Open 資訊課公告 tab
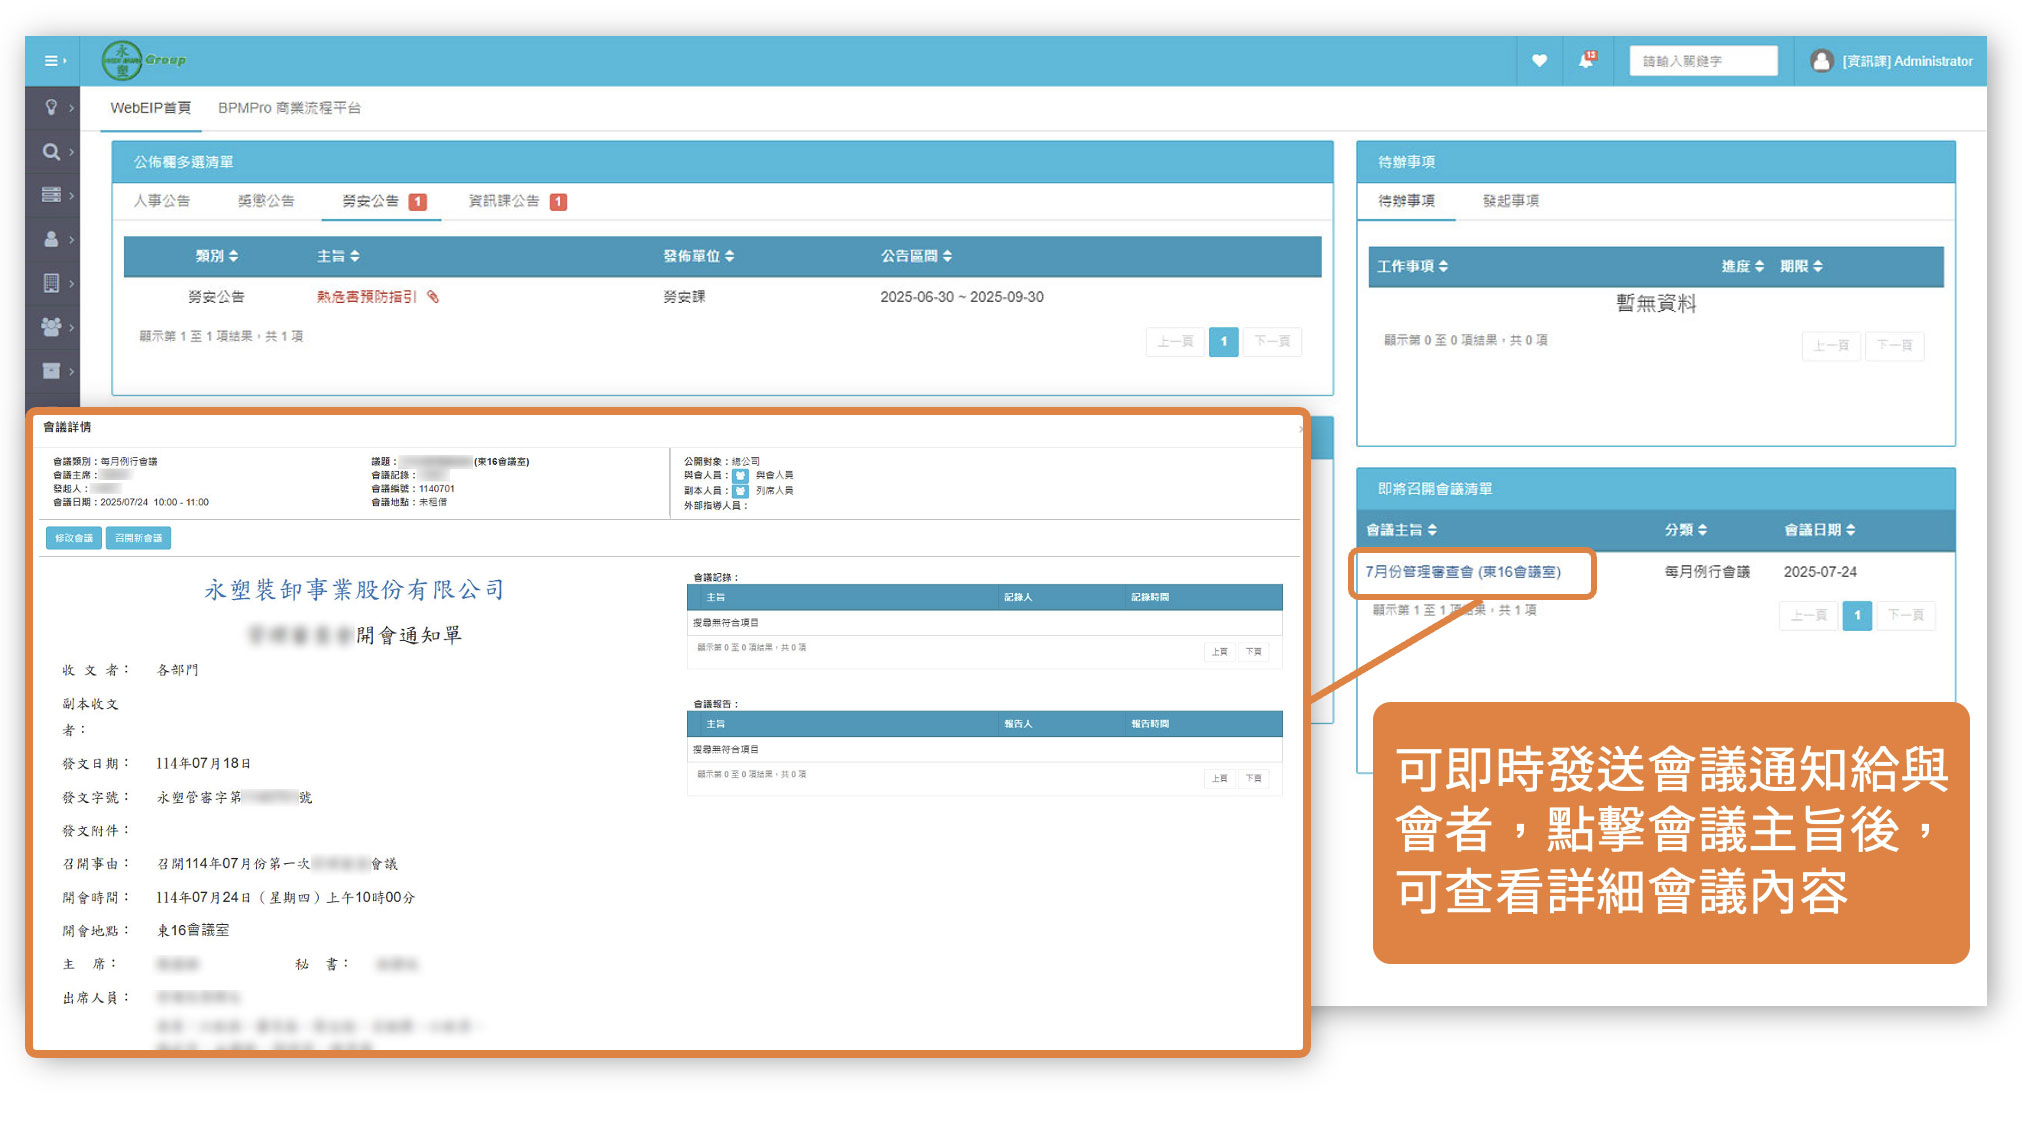This screenshot has height=1136, width=2022. pos(517,201)
